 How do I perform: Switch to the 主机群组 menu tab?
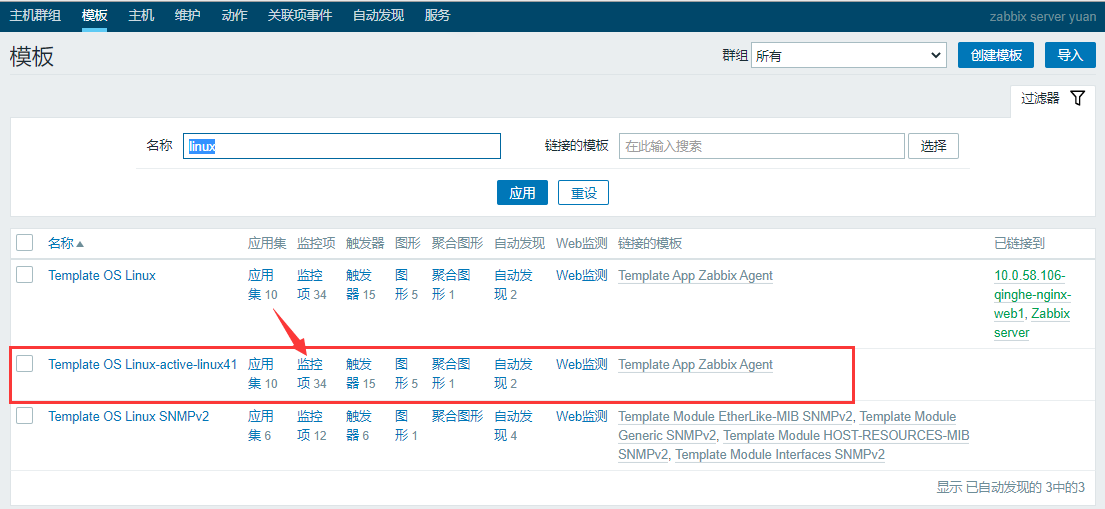coord(35,15)
